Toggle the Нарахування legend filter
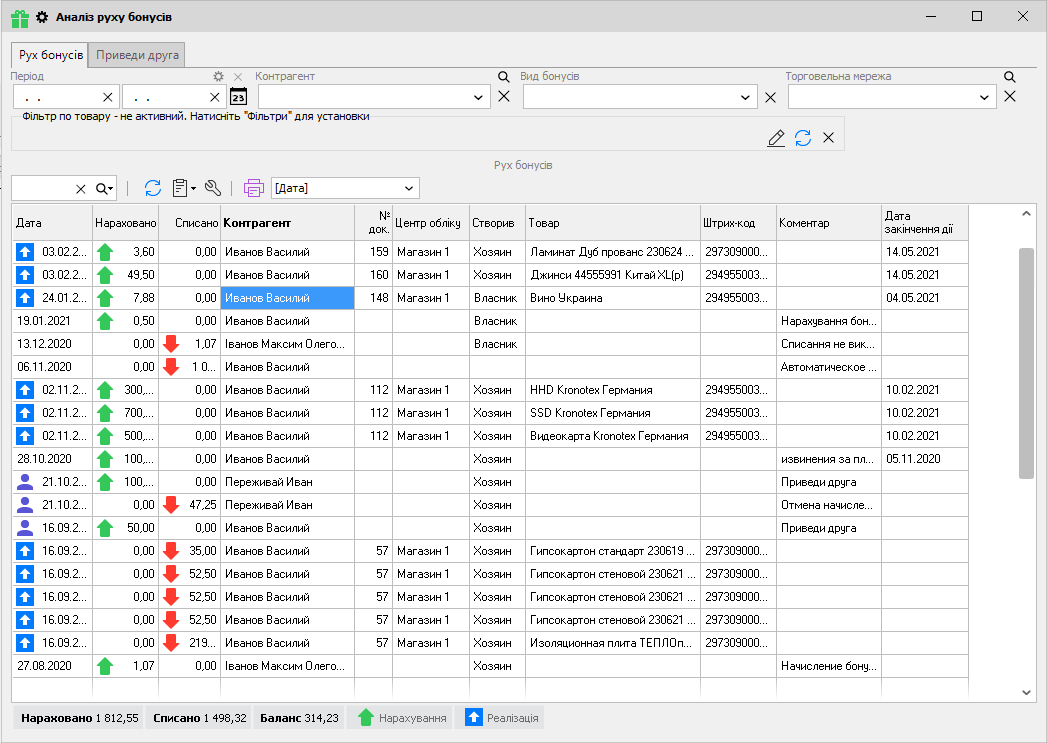Image resolution: width=1047 pixels, height=743 pixels. tap(402, 718)
